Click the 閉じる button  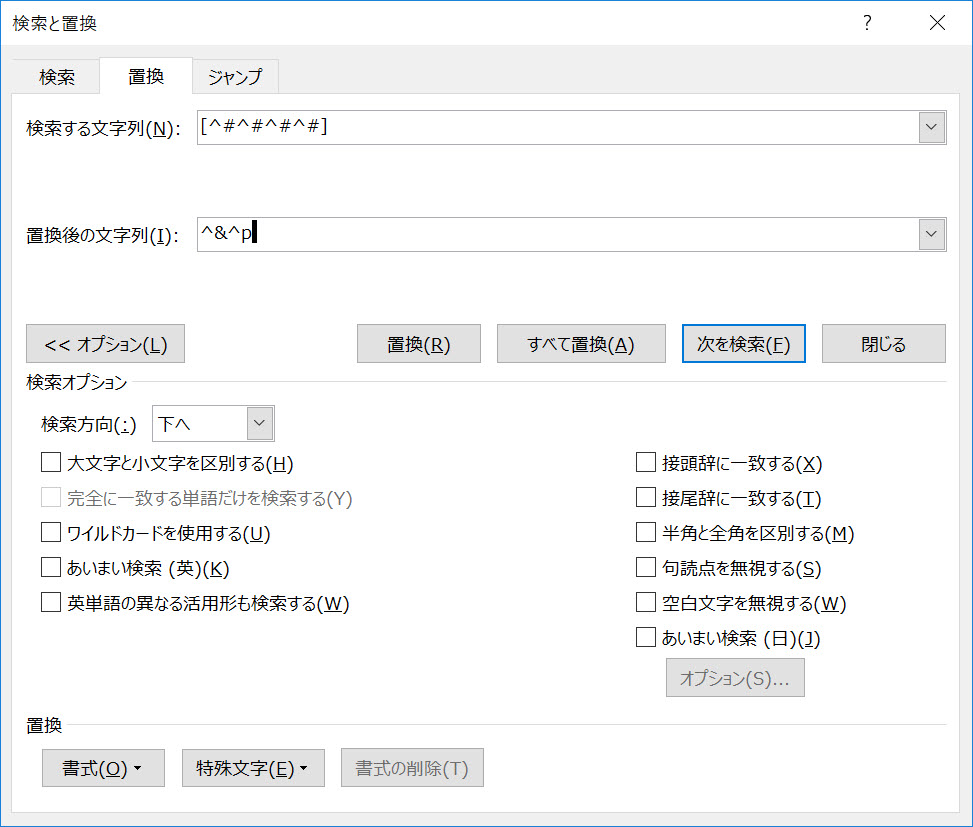point(883,344)
